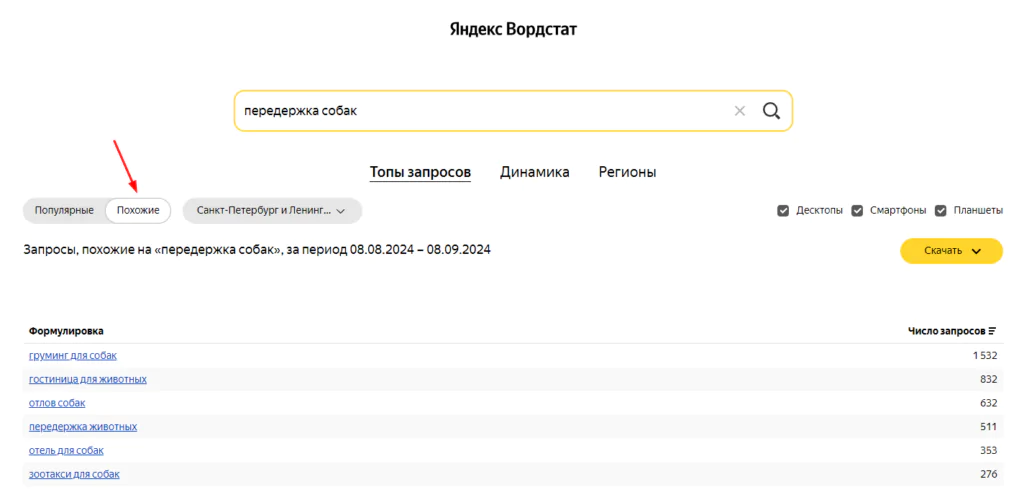Select the request count 511
Image resolution: width=1024 pixels, height=492 pixels.
[x=989, y=427]
